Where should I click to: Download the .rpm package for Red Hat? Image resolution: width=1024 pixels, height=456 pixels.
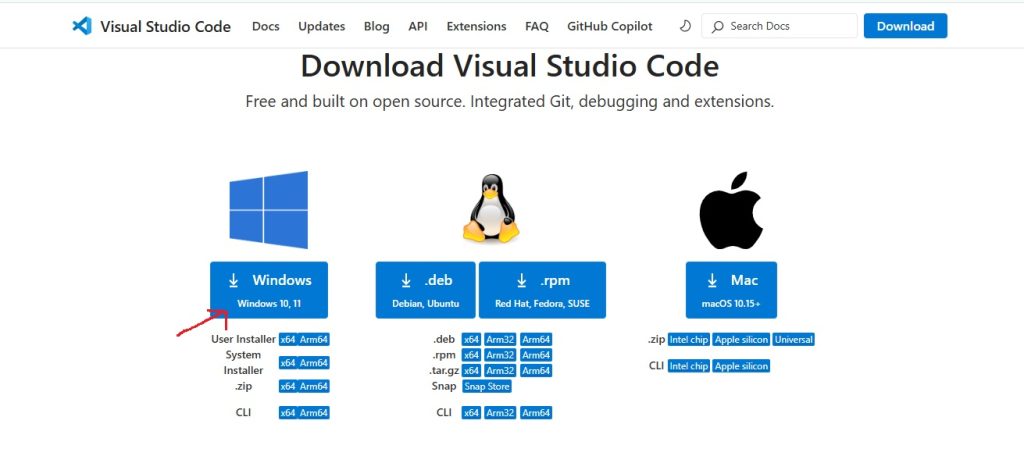(x=542, y=290)
